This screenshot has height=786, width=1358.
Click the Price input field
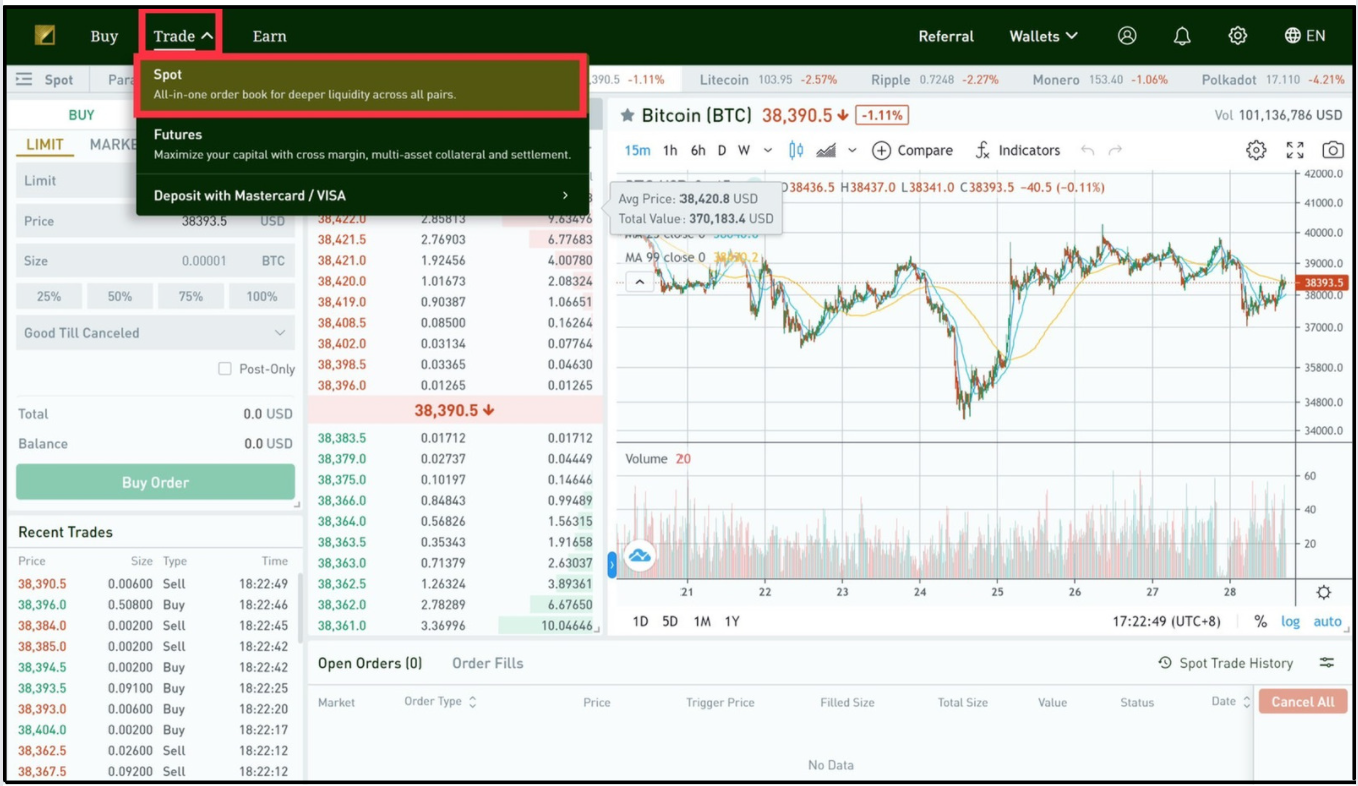(x=155, y=221)
